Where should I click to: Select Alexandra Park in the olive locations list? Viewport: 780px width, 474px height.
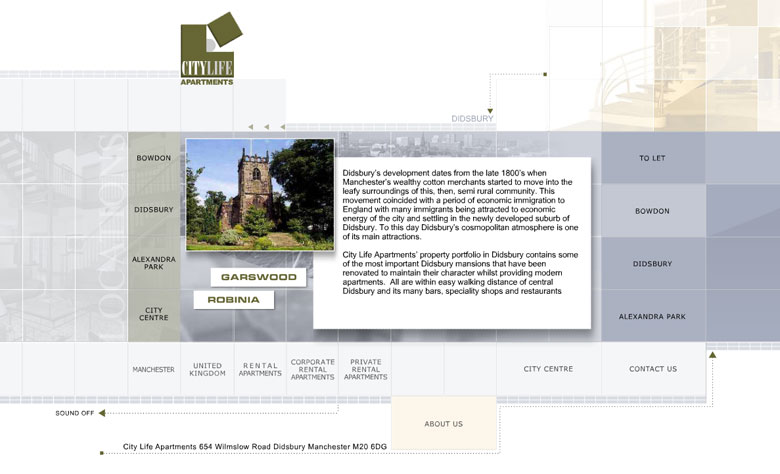tap(154, 263)
